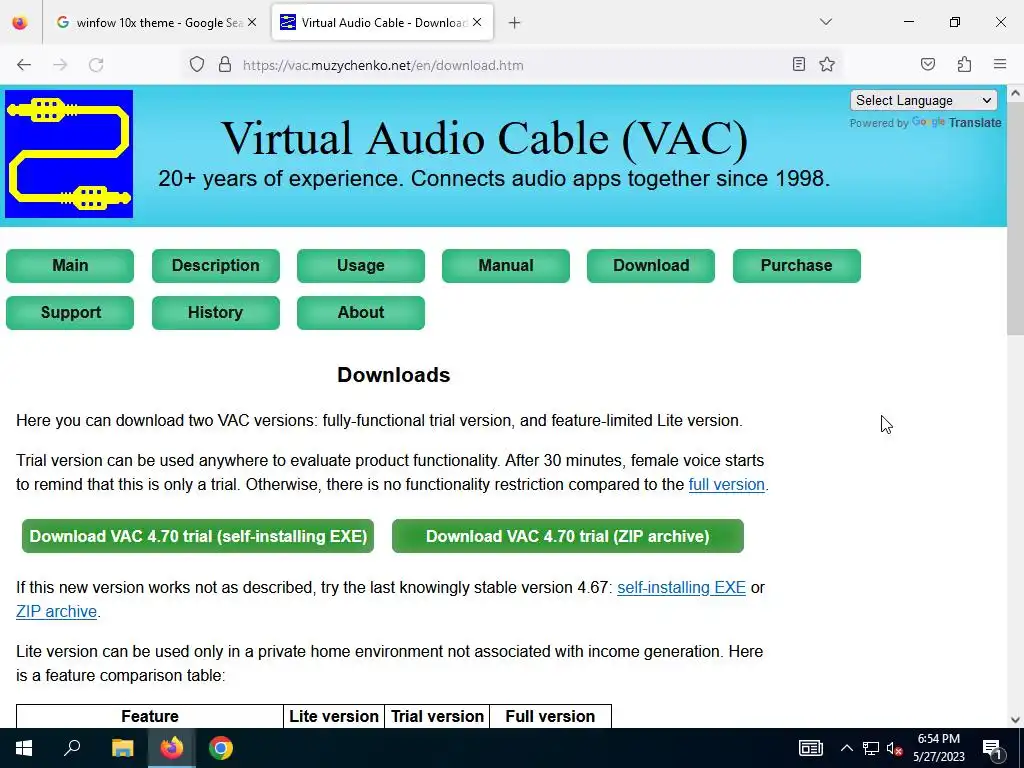Download VAC 4.70 trial ZIP archive

click(x=568, y=536)
